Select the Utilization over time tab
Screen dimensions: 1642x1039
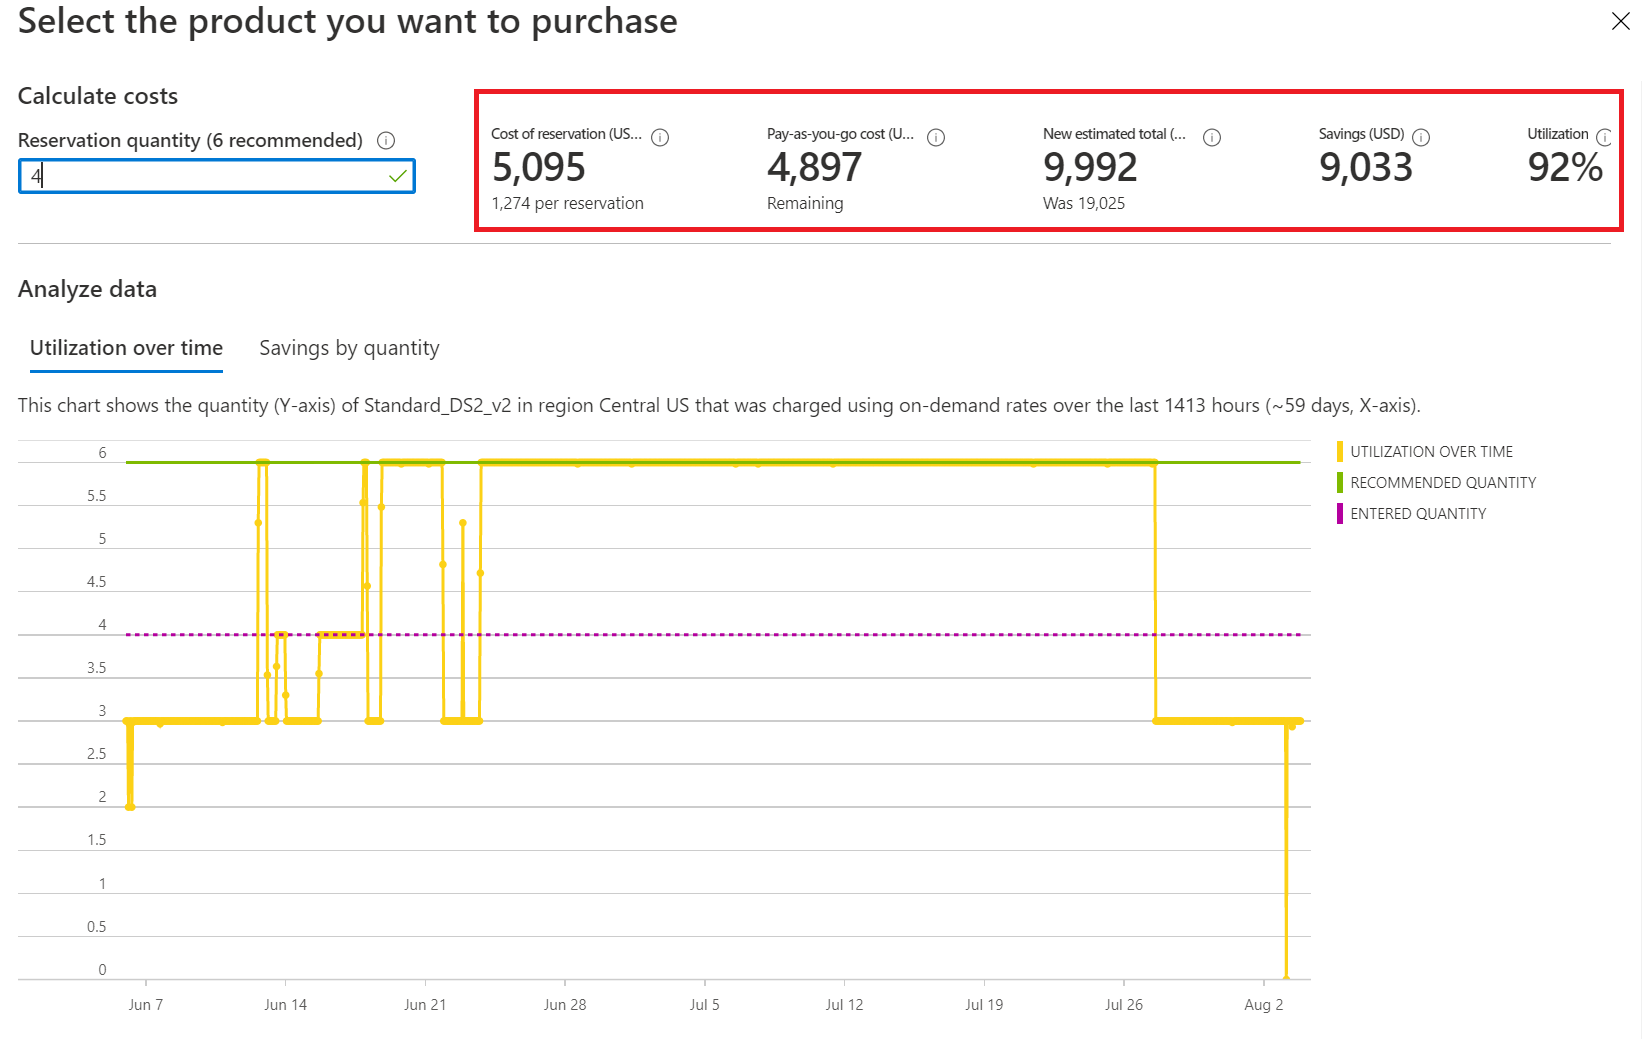tap(126, 348)
